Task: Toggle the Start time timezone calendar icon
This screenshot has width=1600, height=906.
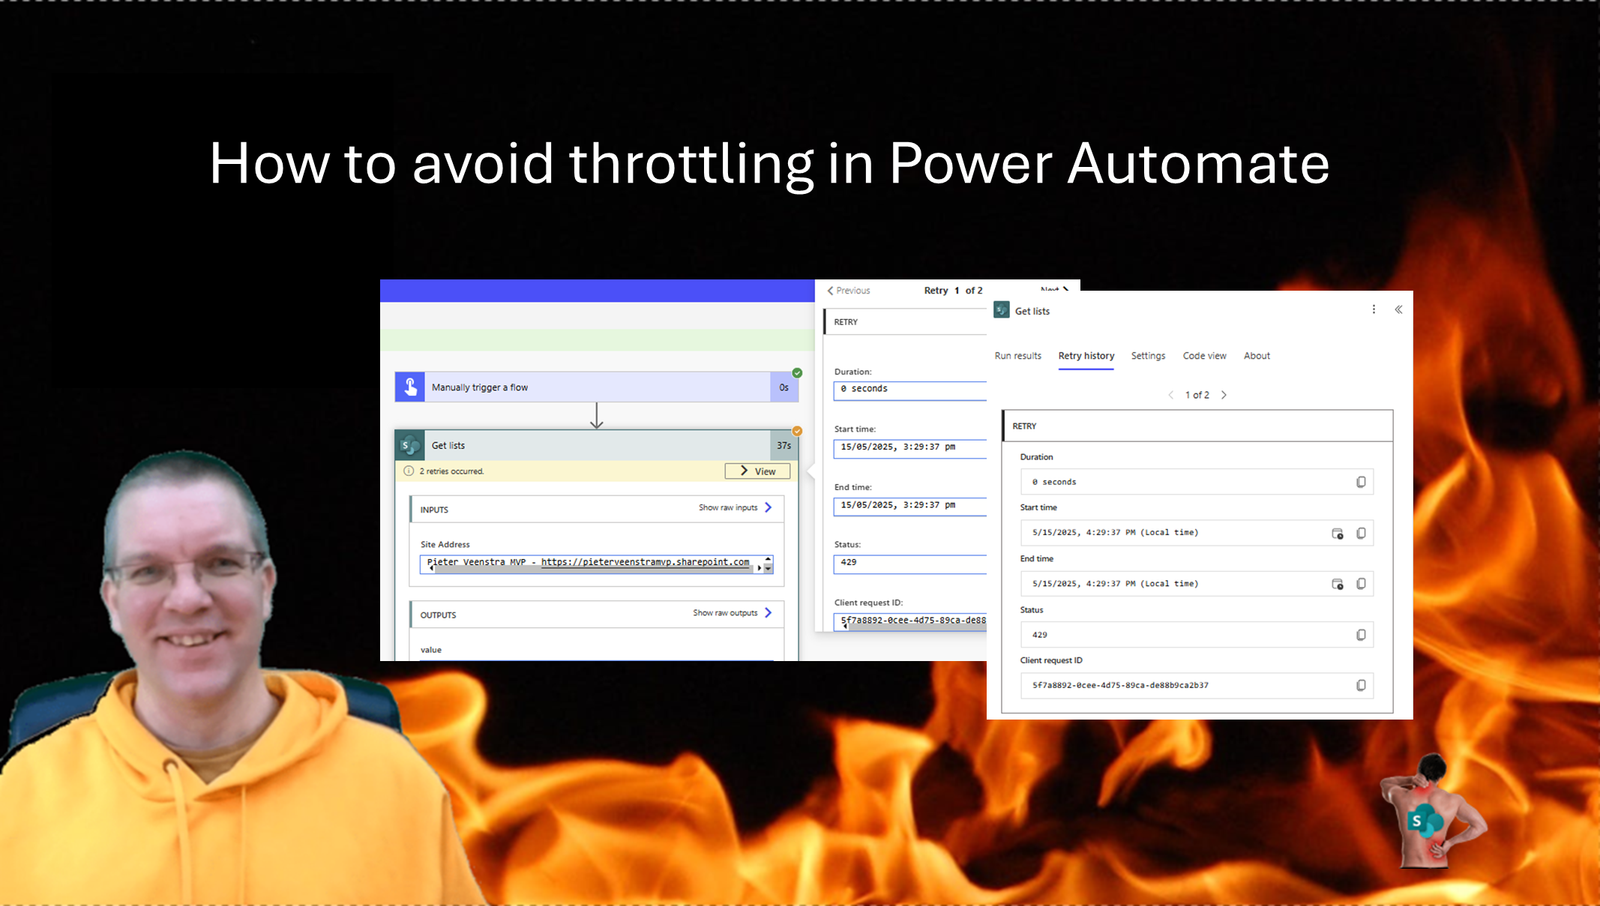Action: [x=1338, y=533]
